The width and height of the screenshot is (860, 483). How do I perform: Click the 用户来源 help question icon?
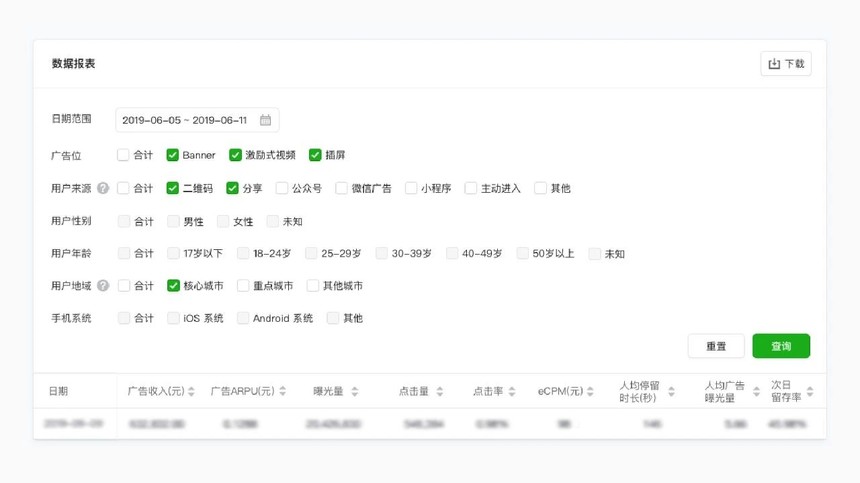(103, 188)
